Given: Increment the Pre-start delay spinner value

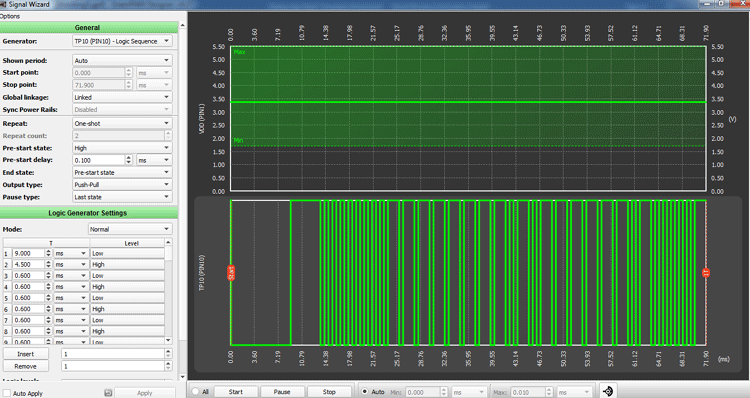Looking at the screenshot, I should (129, 157).
